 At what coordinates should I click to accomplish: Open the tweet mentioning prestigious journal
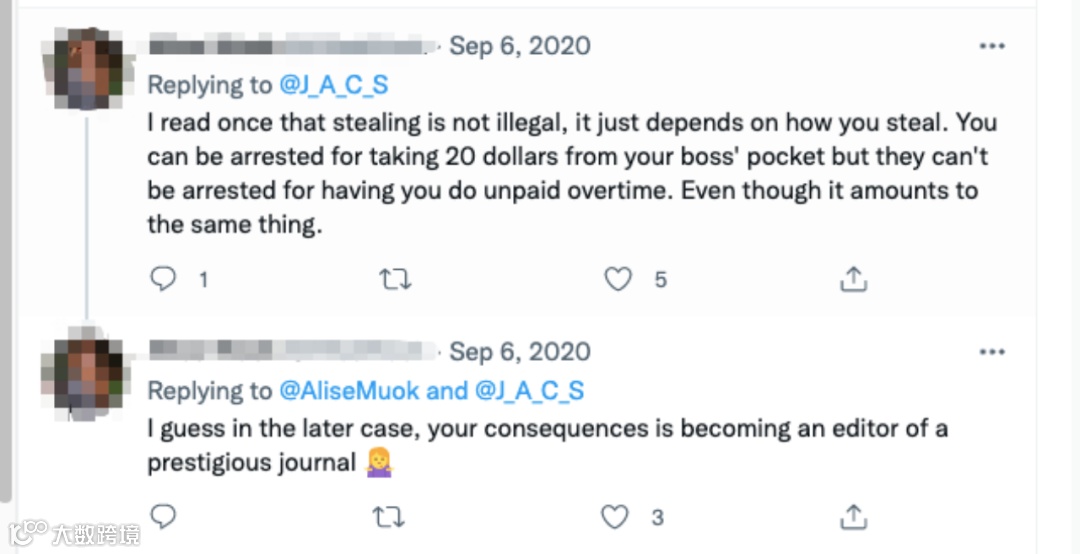coord(546,445)
